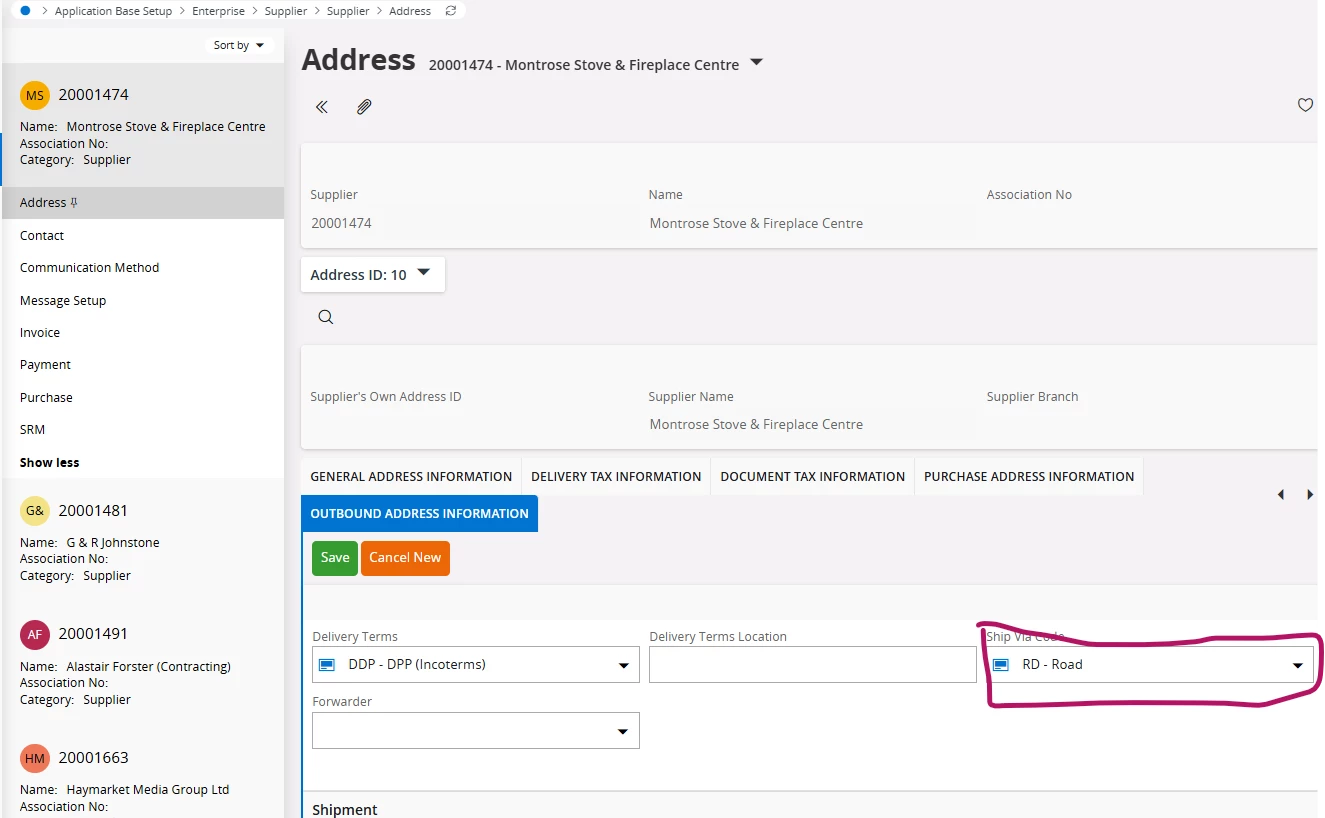Click the AF avatar for supplier 20001491
Image resolution: width=1325 pixels, height=818 pixels.
click(x=35, y=634)
